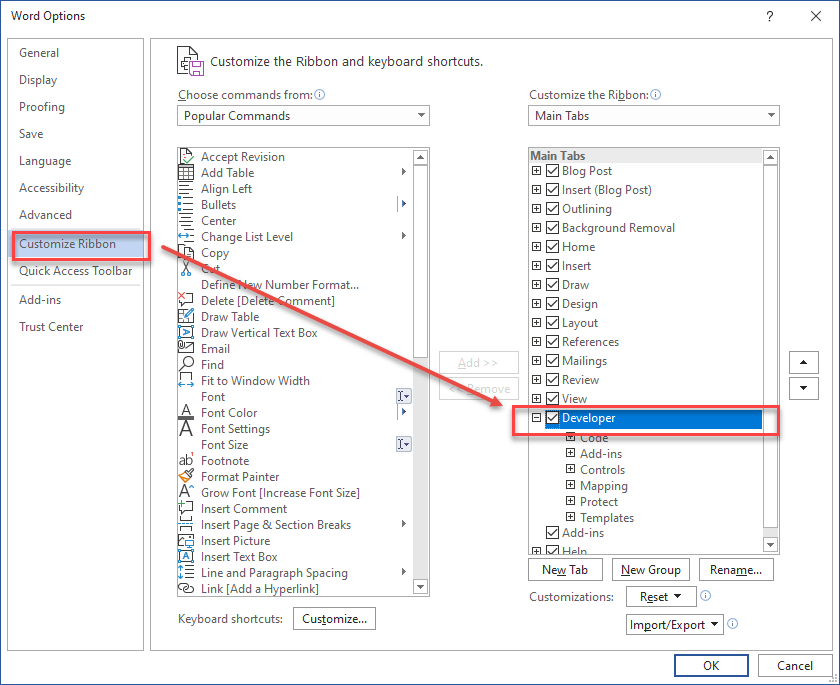Click the Move Down arrow button
The image size is (840, 685).
[x=804, y=388]
